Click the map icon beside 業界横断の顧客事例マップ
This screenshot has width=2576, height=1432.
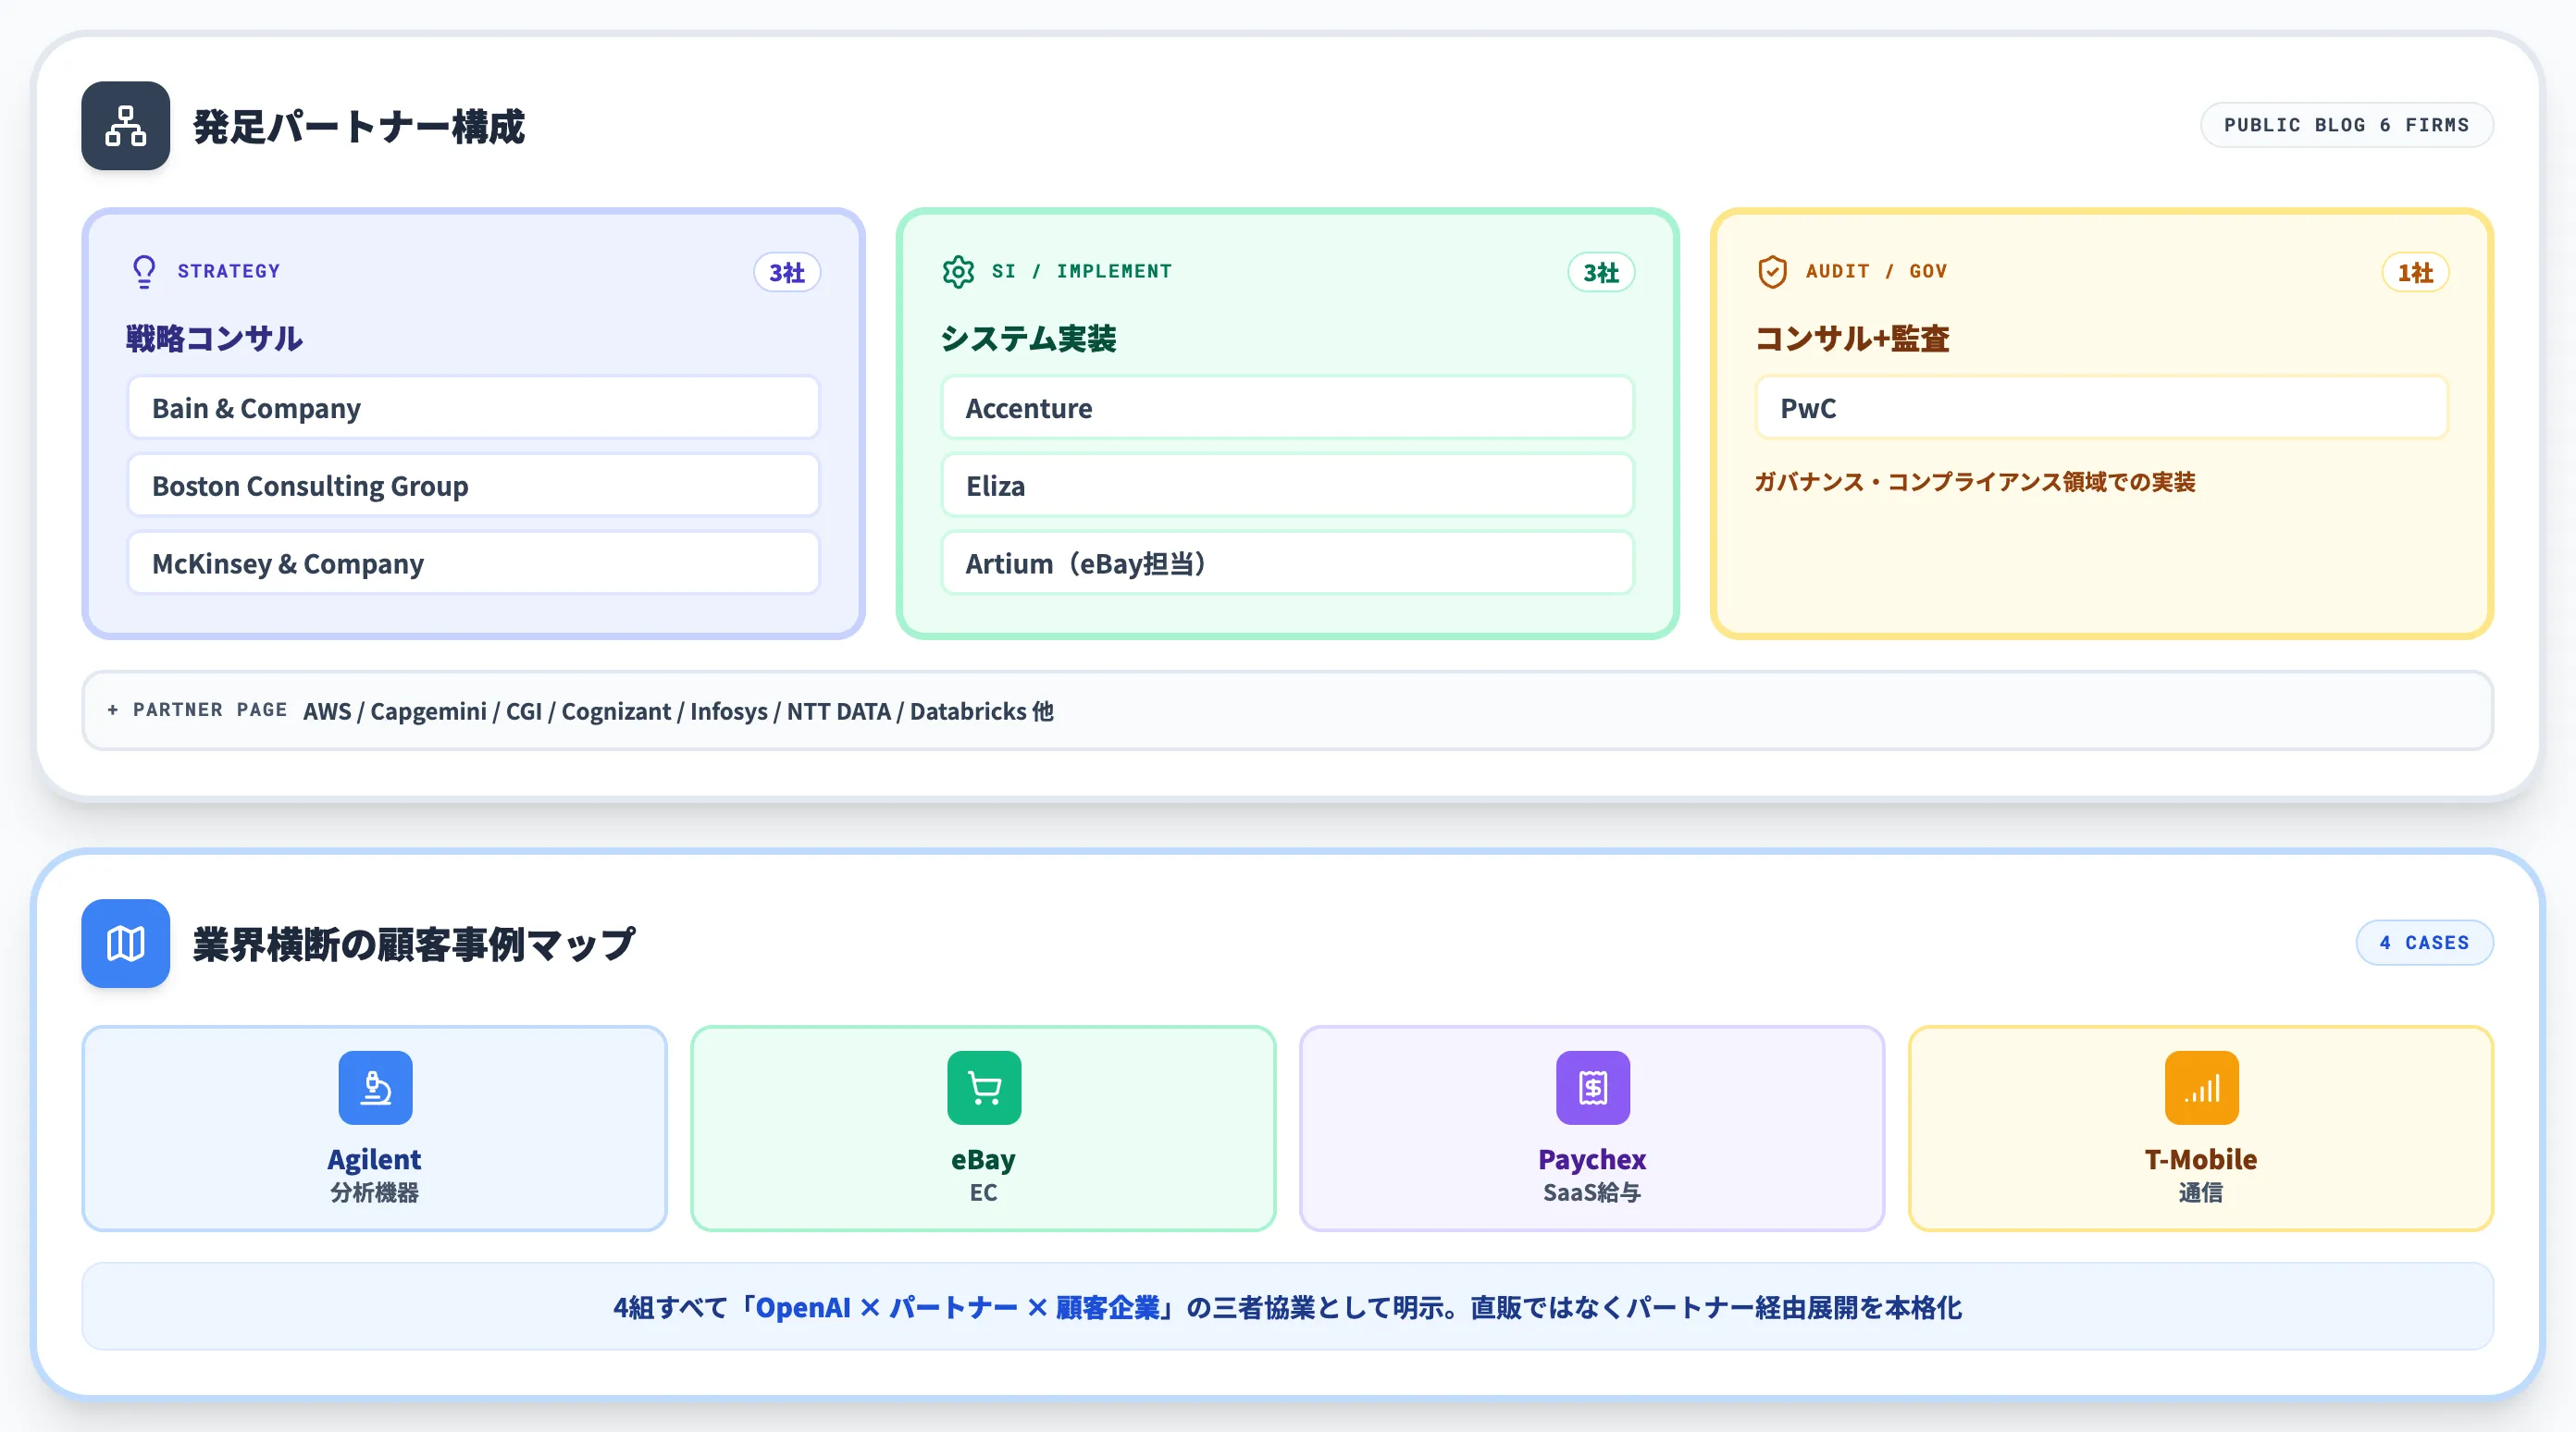coord(125,943)
